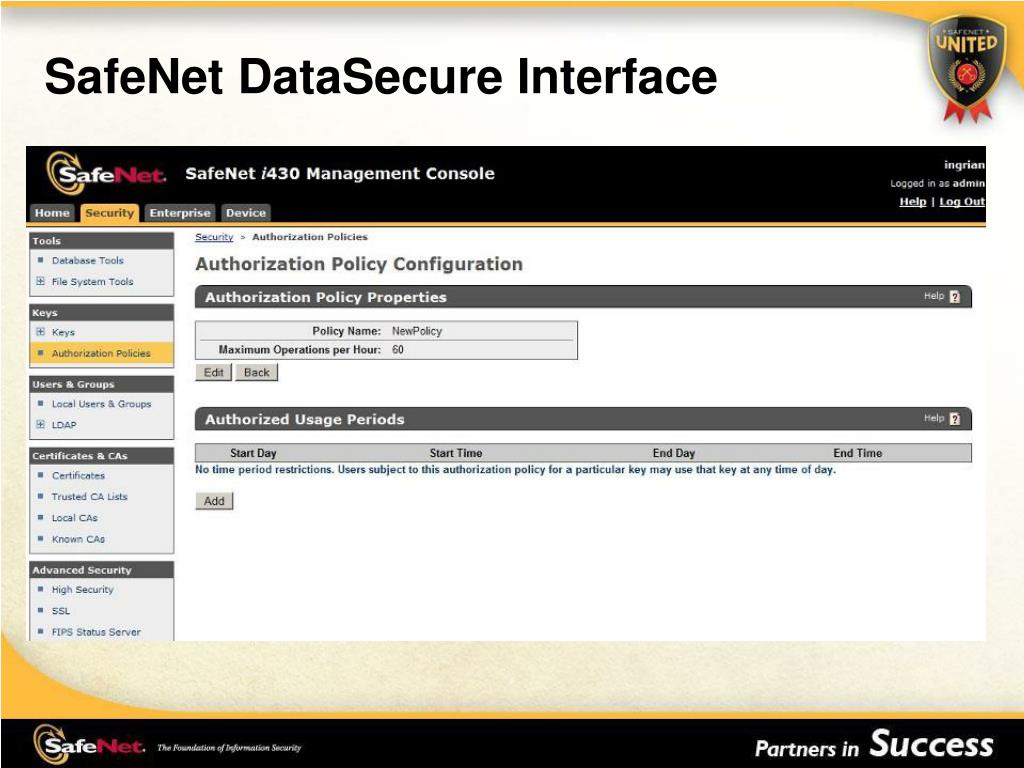Click the Help text in Authorized Usage Periods bar
Image resolution: width=1024 pixels, height=768 pixels.
[934, 418]
